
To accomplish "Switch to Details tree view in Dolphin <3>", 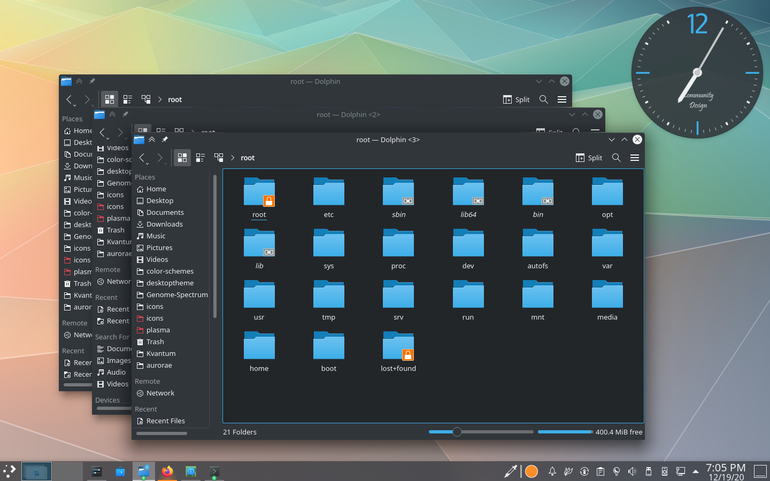I will coord(219,158).
